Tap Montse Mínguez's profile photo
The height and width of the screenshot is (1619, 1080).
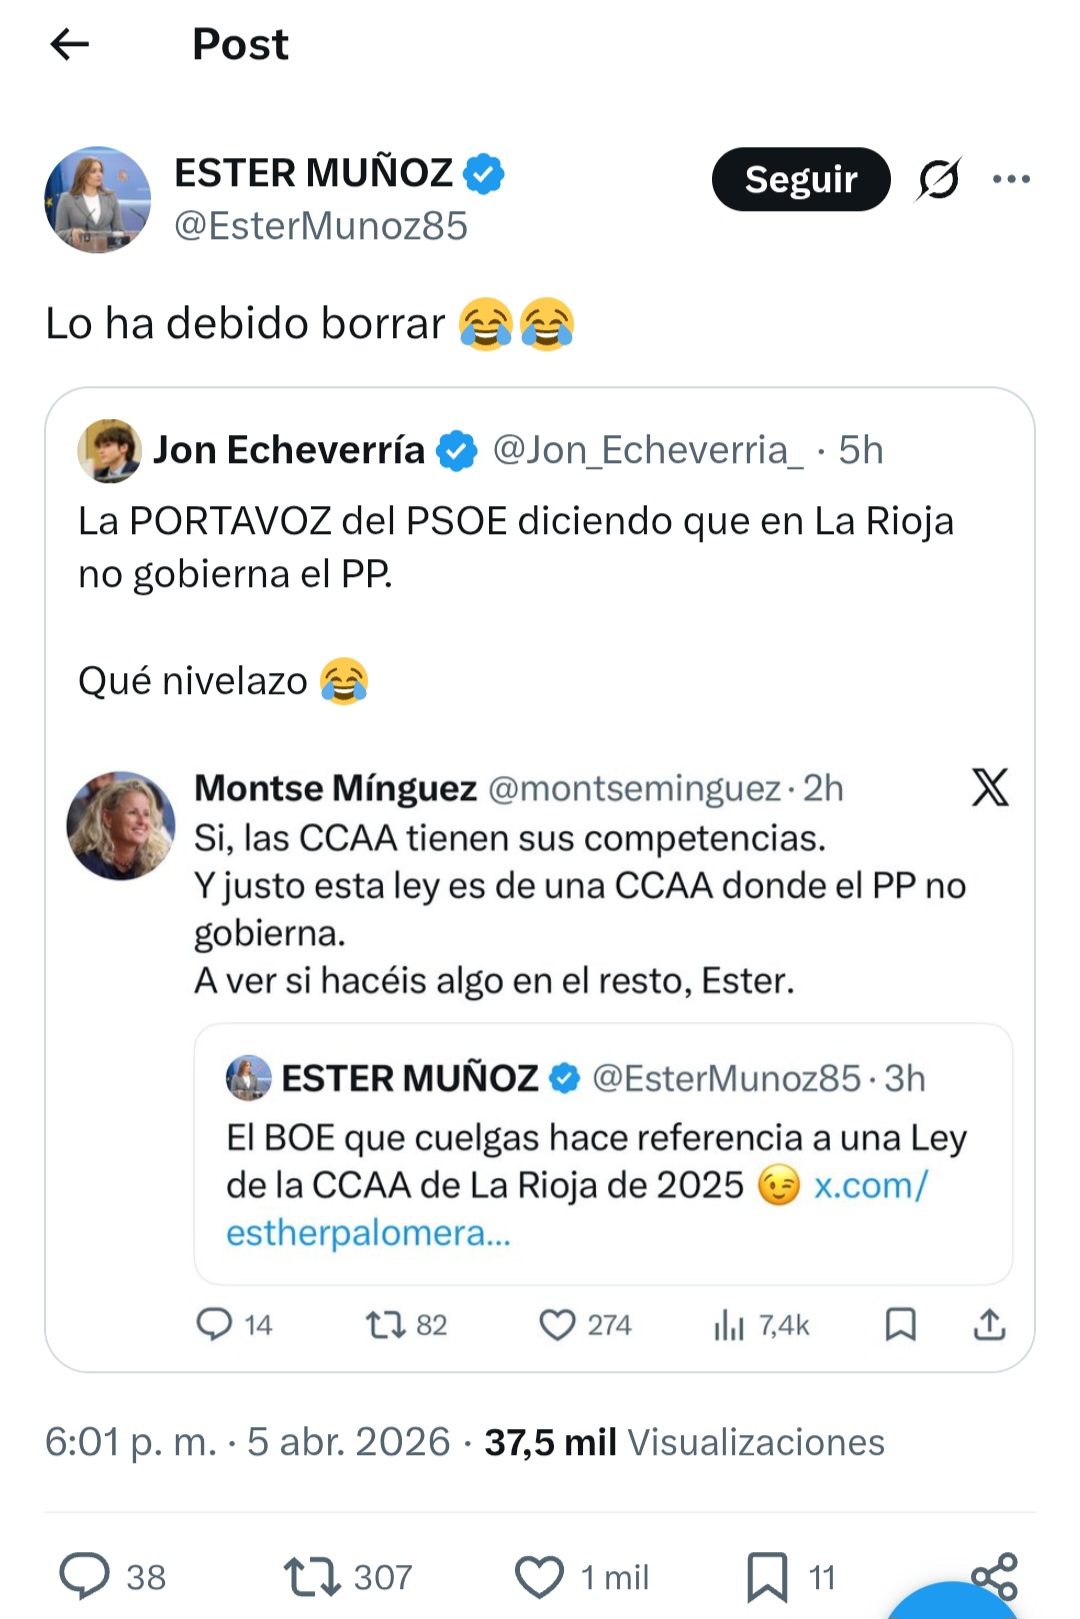pos(121,825)
